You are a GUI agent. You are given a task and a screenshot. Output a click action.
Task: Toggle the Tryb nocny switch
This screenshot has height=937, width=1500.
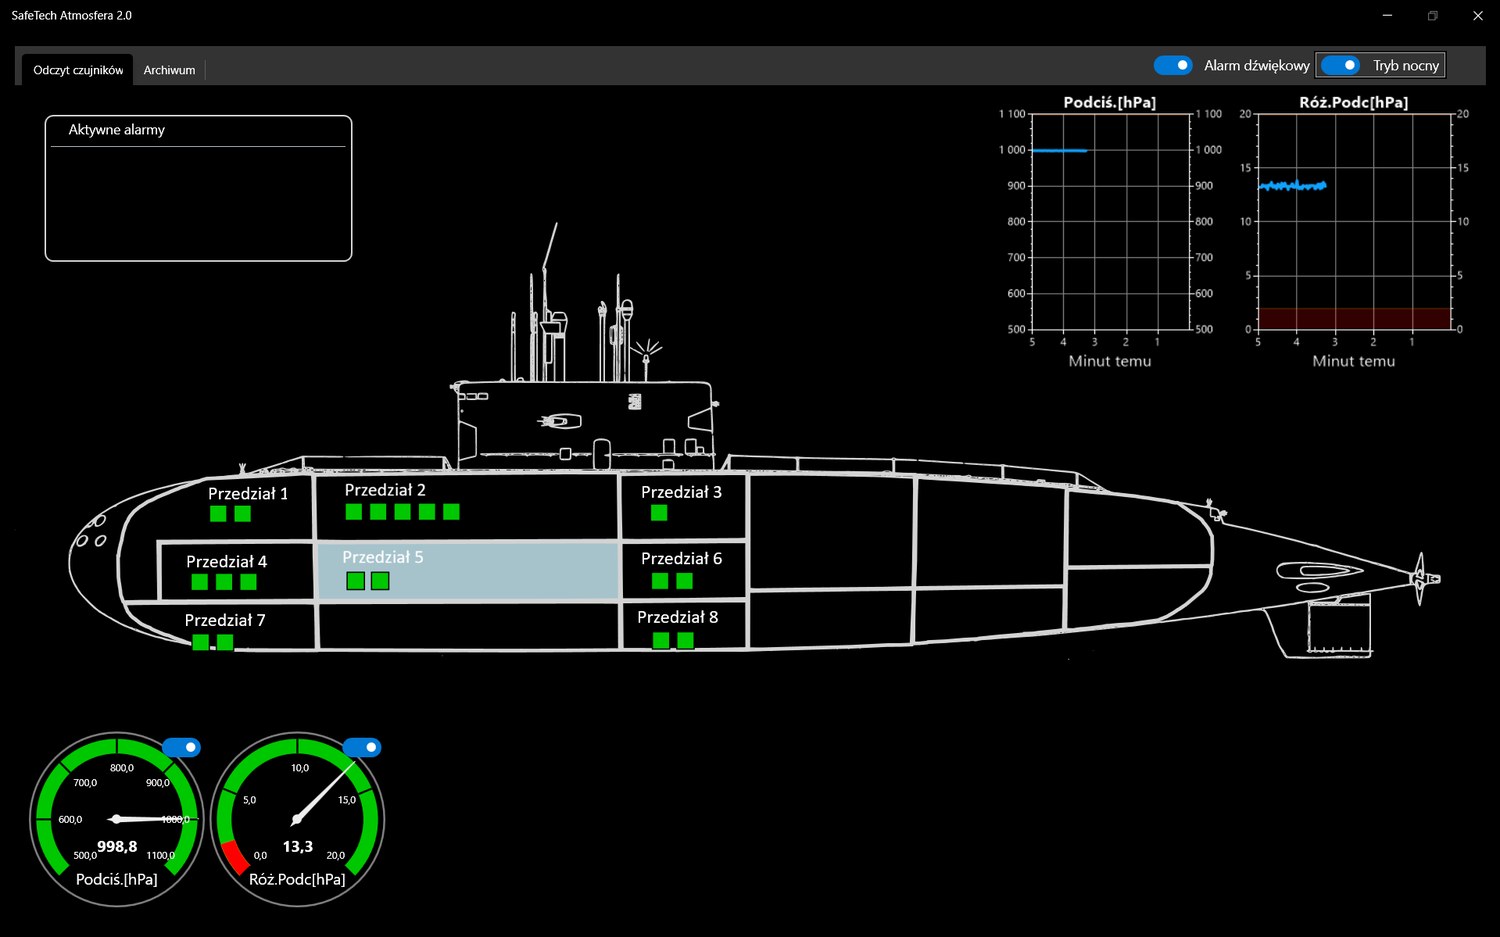coord(1340,65)
